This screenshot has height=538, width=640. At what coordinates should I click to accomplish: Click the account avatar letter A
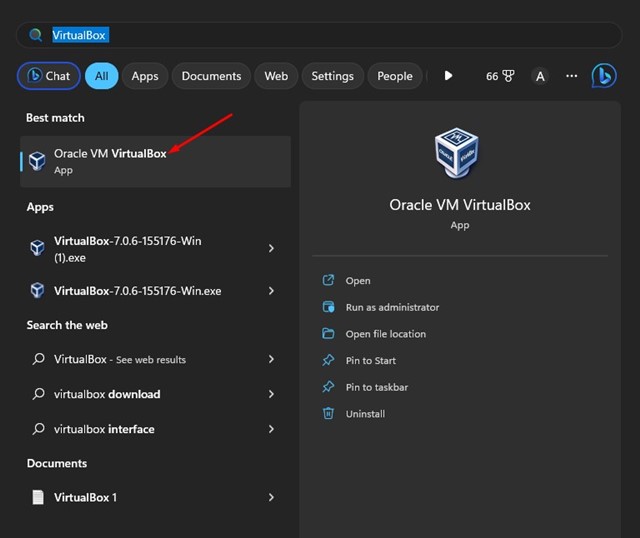tap(540, 76)
